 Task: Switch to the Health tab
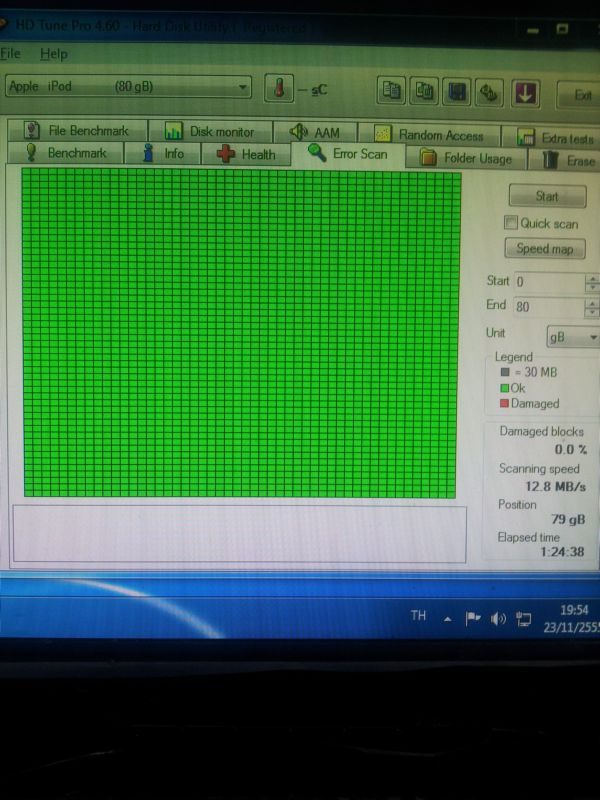click(246, 154)
